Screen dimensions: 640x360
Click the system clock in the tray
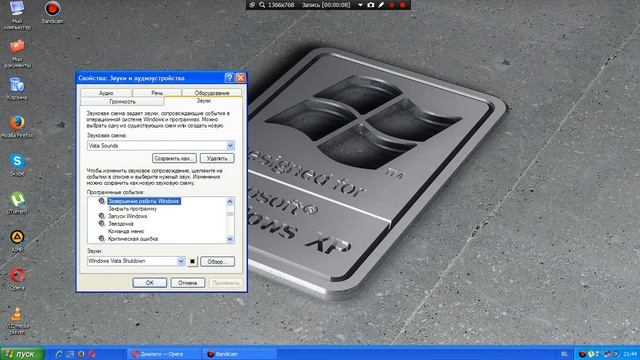tap(630, 354)
